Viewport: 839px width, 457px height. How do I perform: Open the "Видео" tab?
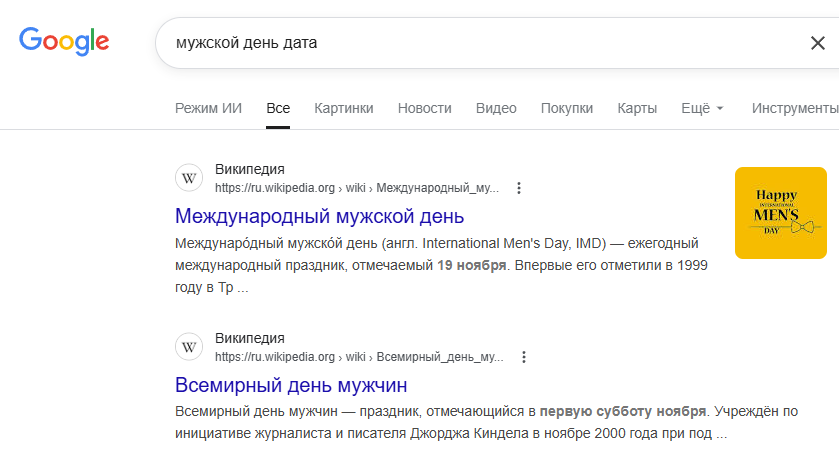pos(496,108)
